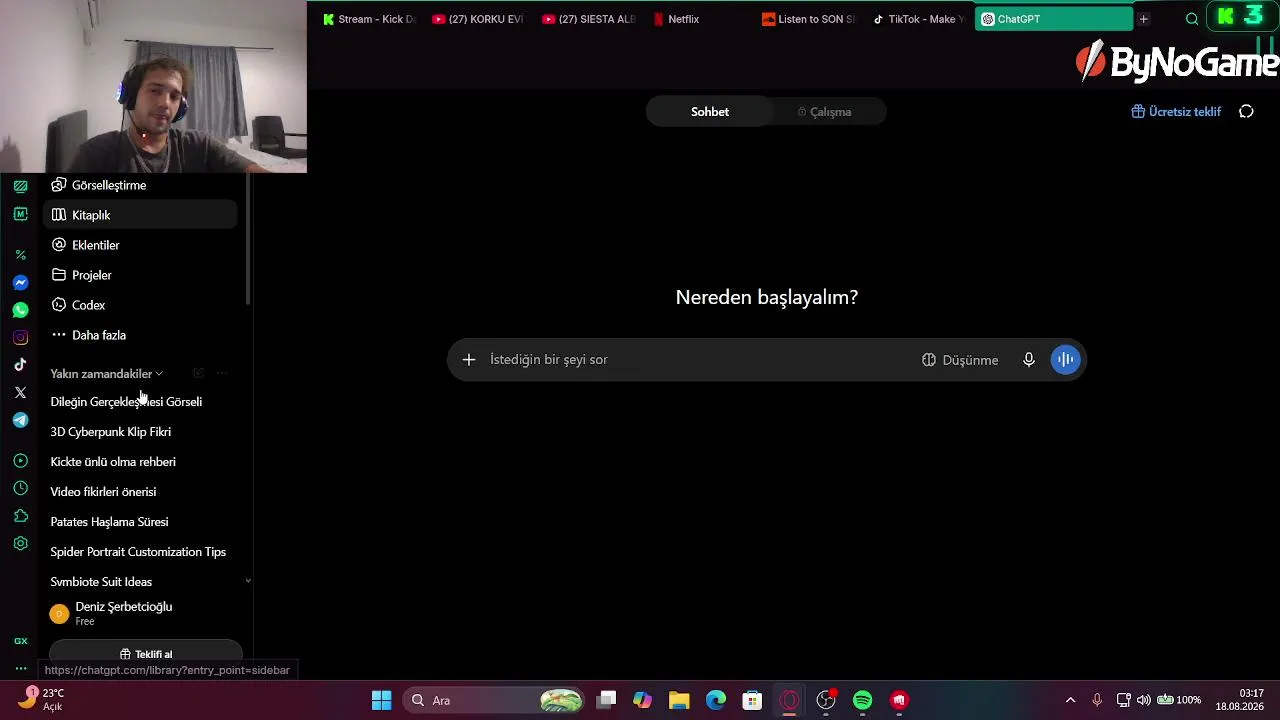Open Messenger from the Opera sidebar
The height and width of the screenshot is (720, 1280).
20,283
